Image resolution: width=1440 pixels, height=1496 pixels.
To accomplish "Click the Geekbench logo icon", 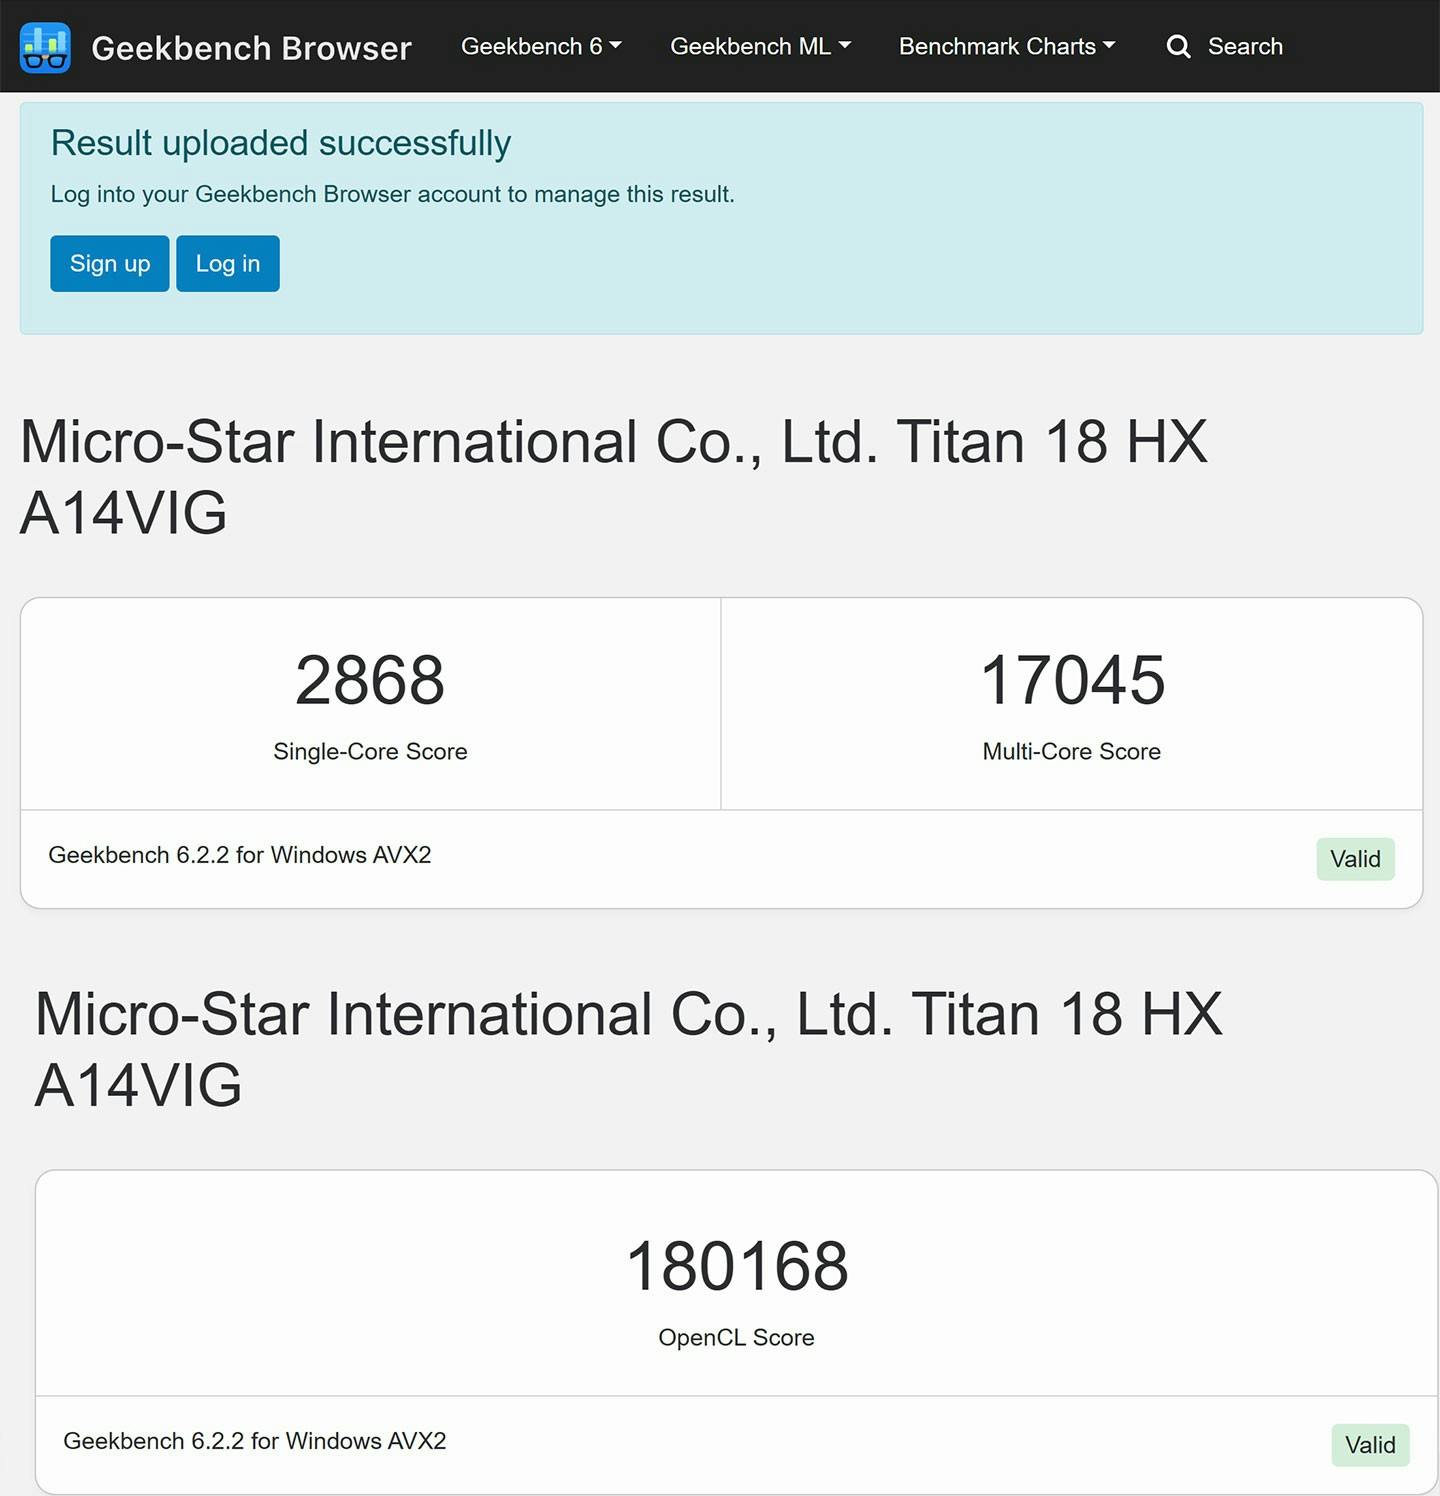I will pos(45,47).
